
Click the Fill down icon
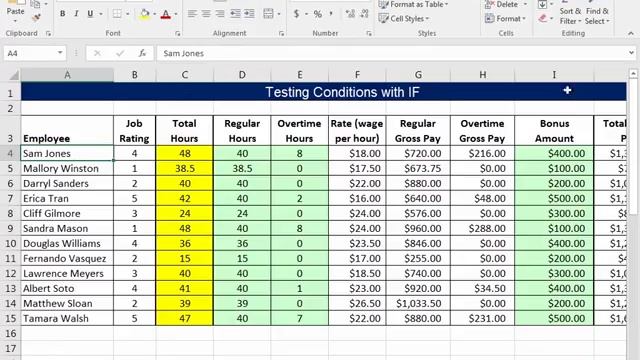click(542, 4)
